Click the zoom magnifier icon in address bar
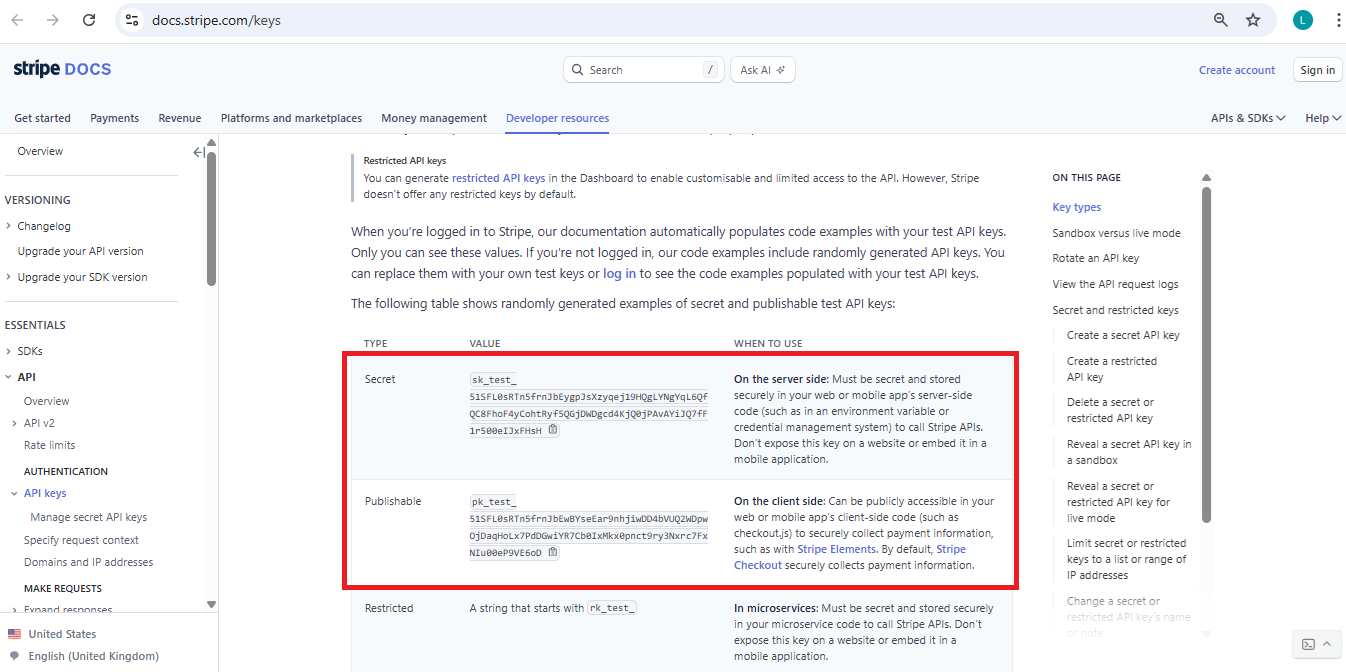1346x672 pixels. (x=1221, y=20)
